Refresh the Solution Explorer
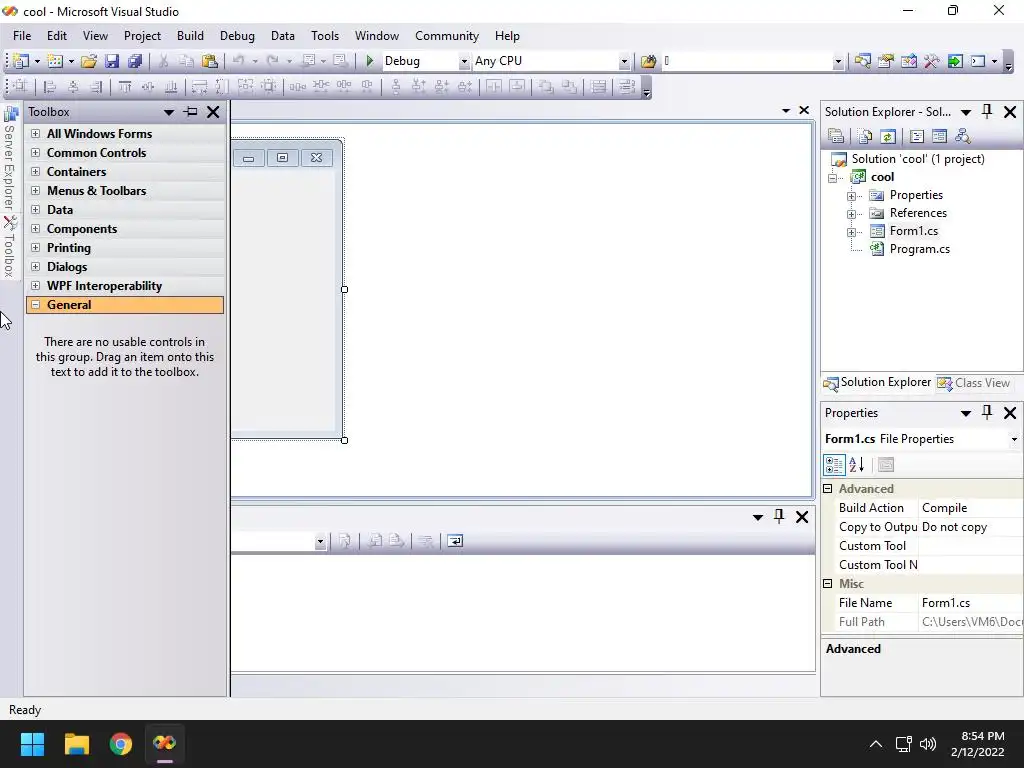 tap(888, 136)
